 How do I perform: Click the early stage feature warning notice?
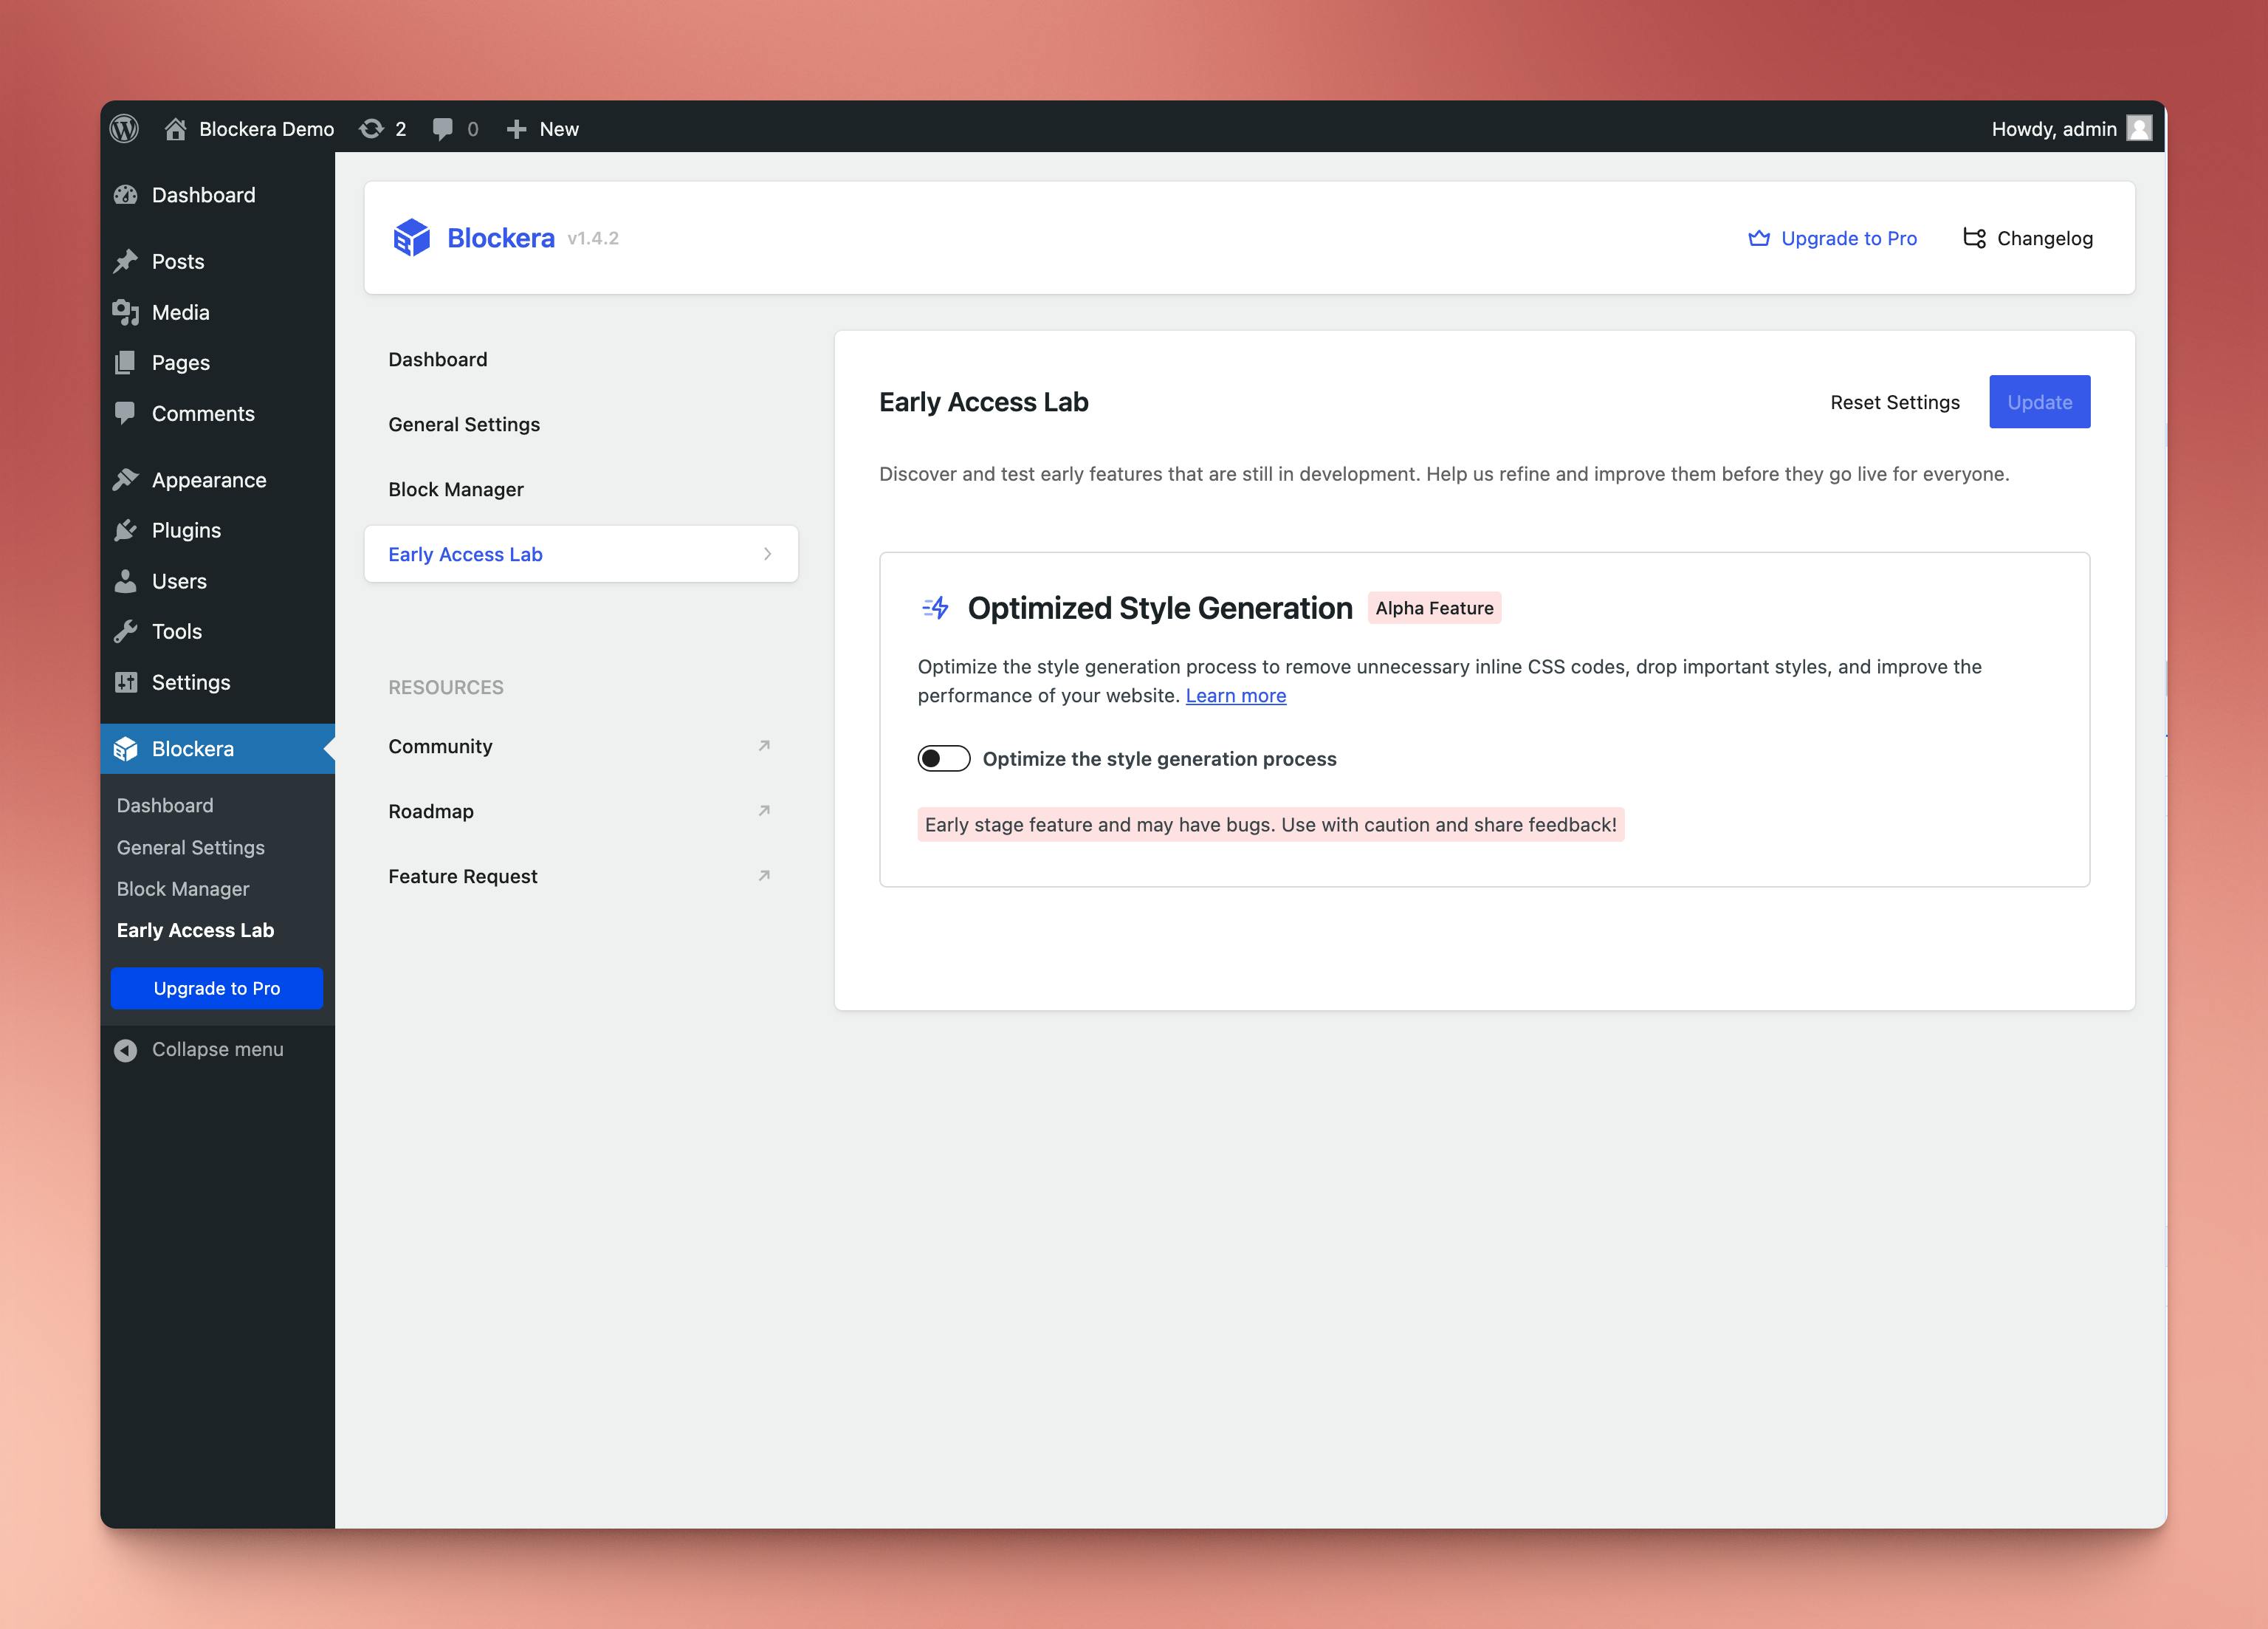point(1271,825)
